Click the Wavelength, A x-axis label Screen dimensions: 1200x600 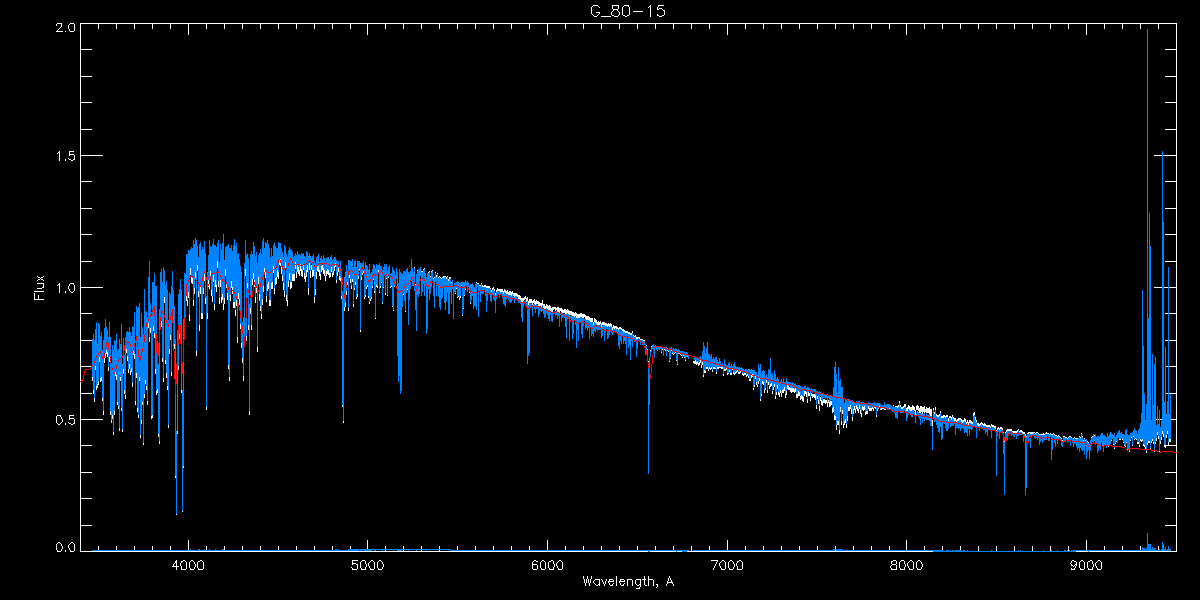coord(627,581)
